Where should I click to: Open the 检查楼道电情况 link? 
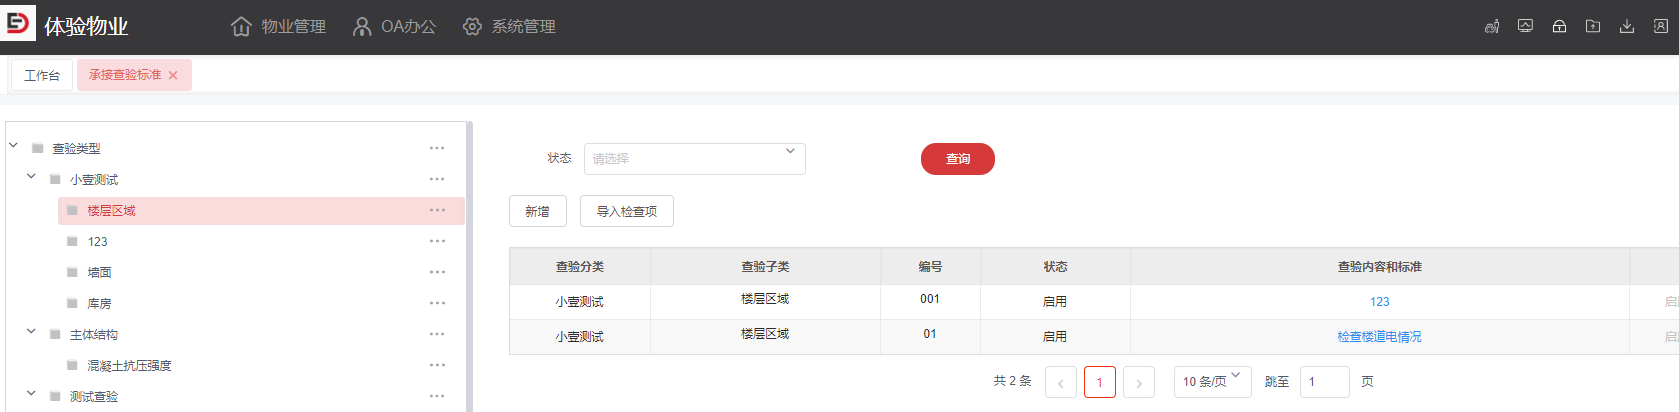click(1379, 337)
